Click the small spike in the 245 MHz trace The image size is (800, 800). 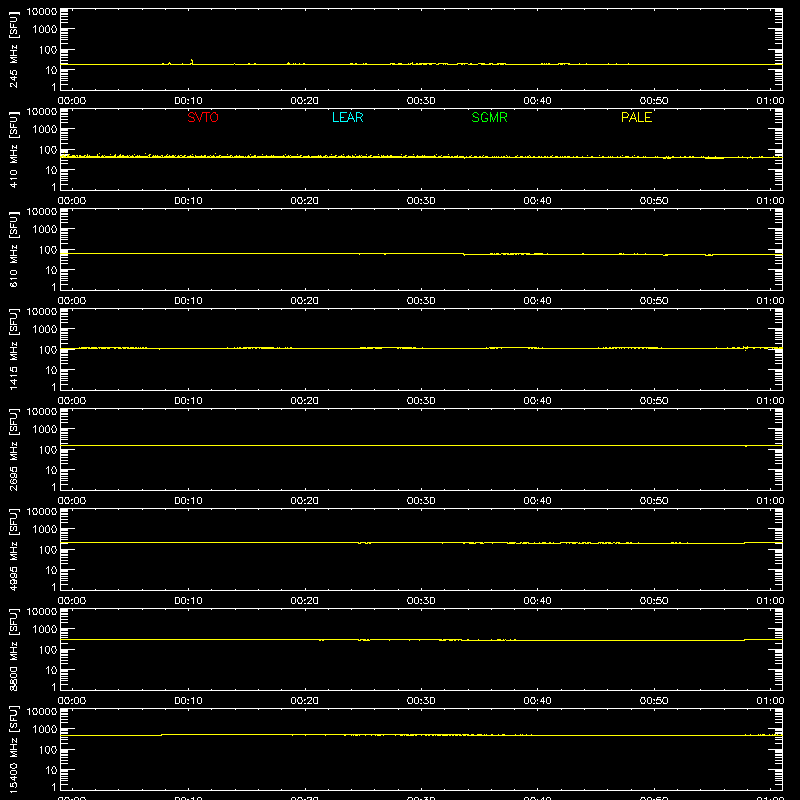click(192, 62)
